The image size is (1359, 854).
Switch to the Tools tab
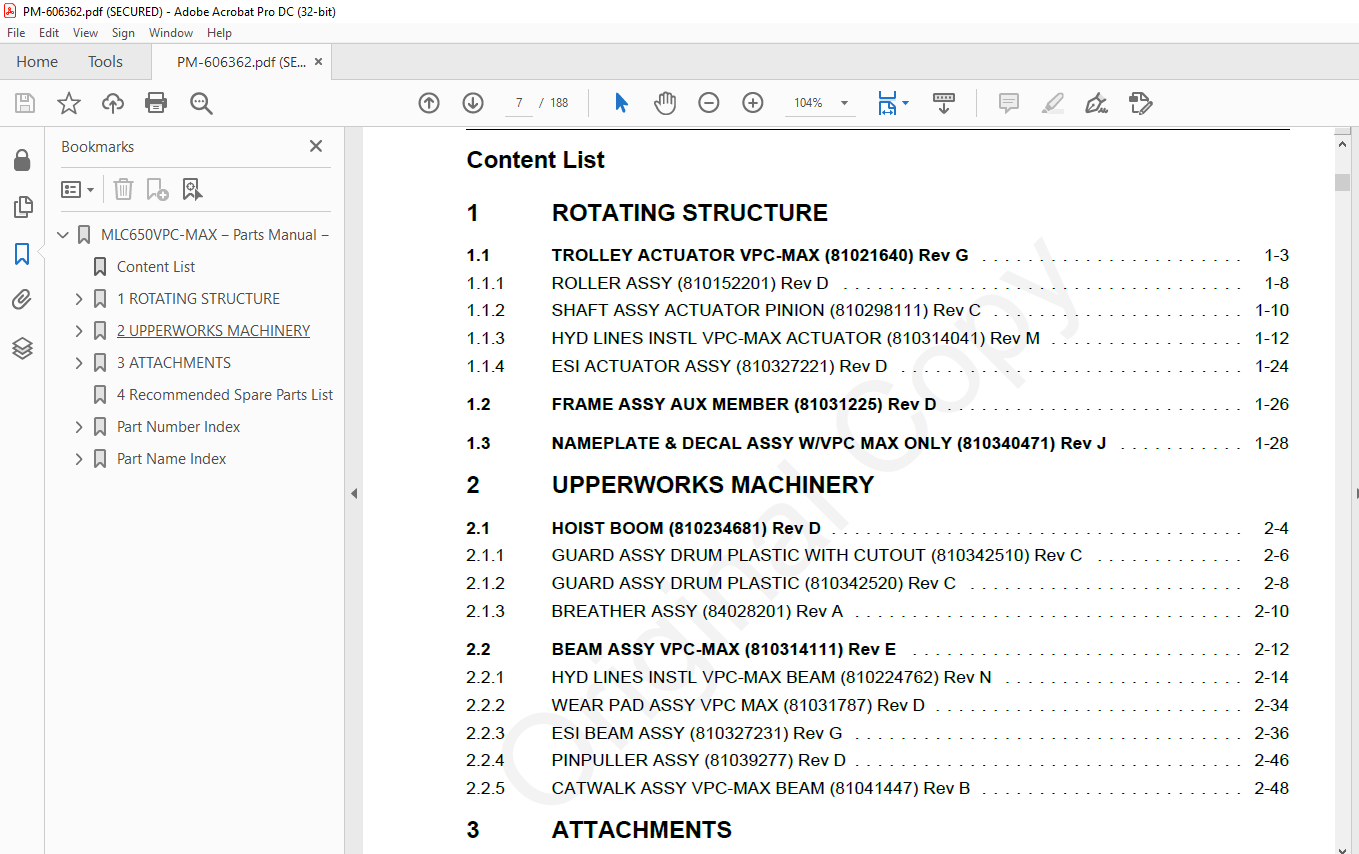click(x=105, y=62)
